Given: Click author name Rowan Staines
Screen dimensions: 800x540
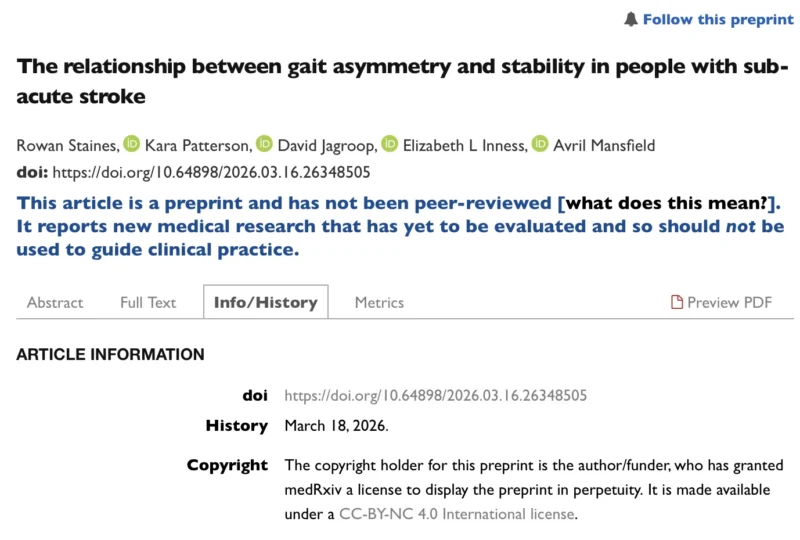Looking at the screenshot, I should click(65, 146).
